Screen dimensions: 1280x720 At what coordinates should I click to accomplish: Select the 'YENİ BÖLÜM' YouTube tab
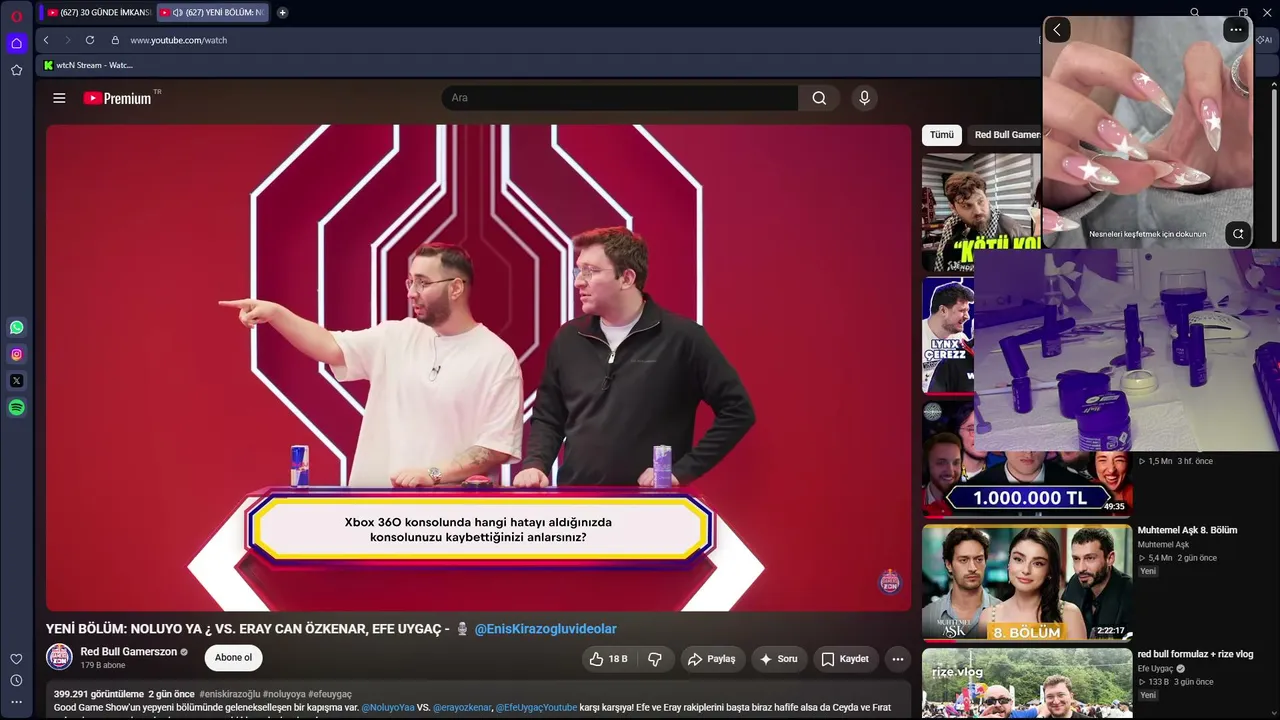pyautogui.click(x=212, y=12)
